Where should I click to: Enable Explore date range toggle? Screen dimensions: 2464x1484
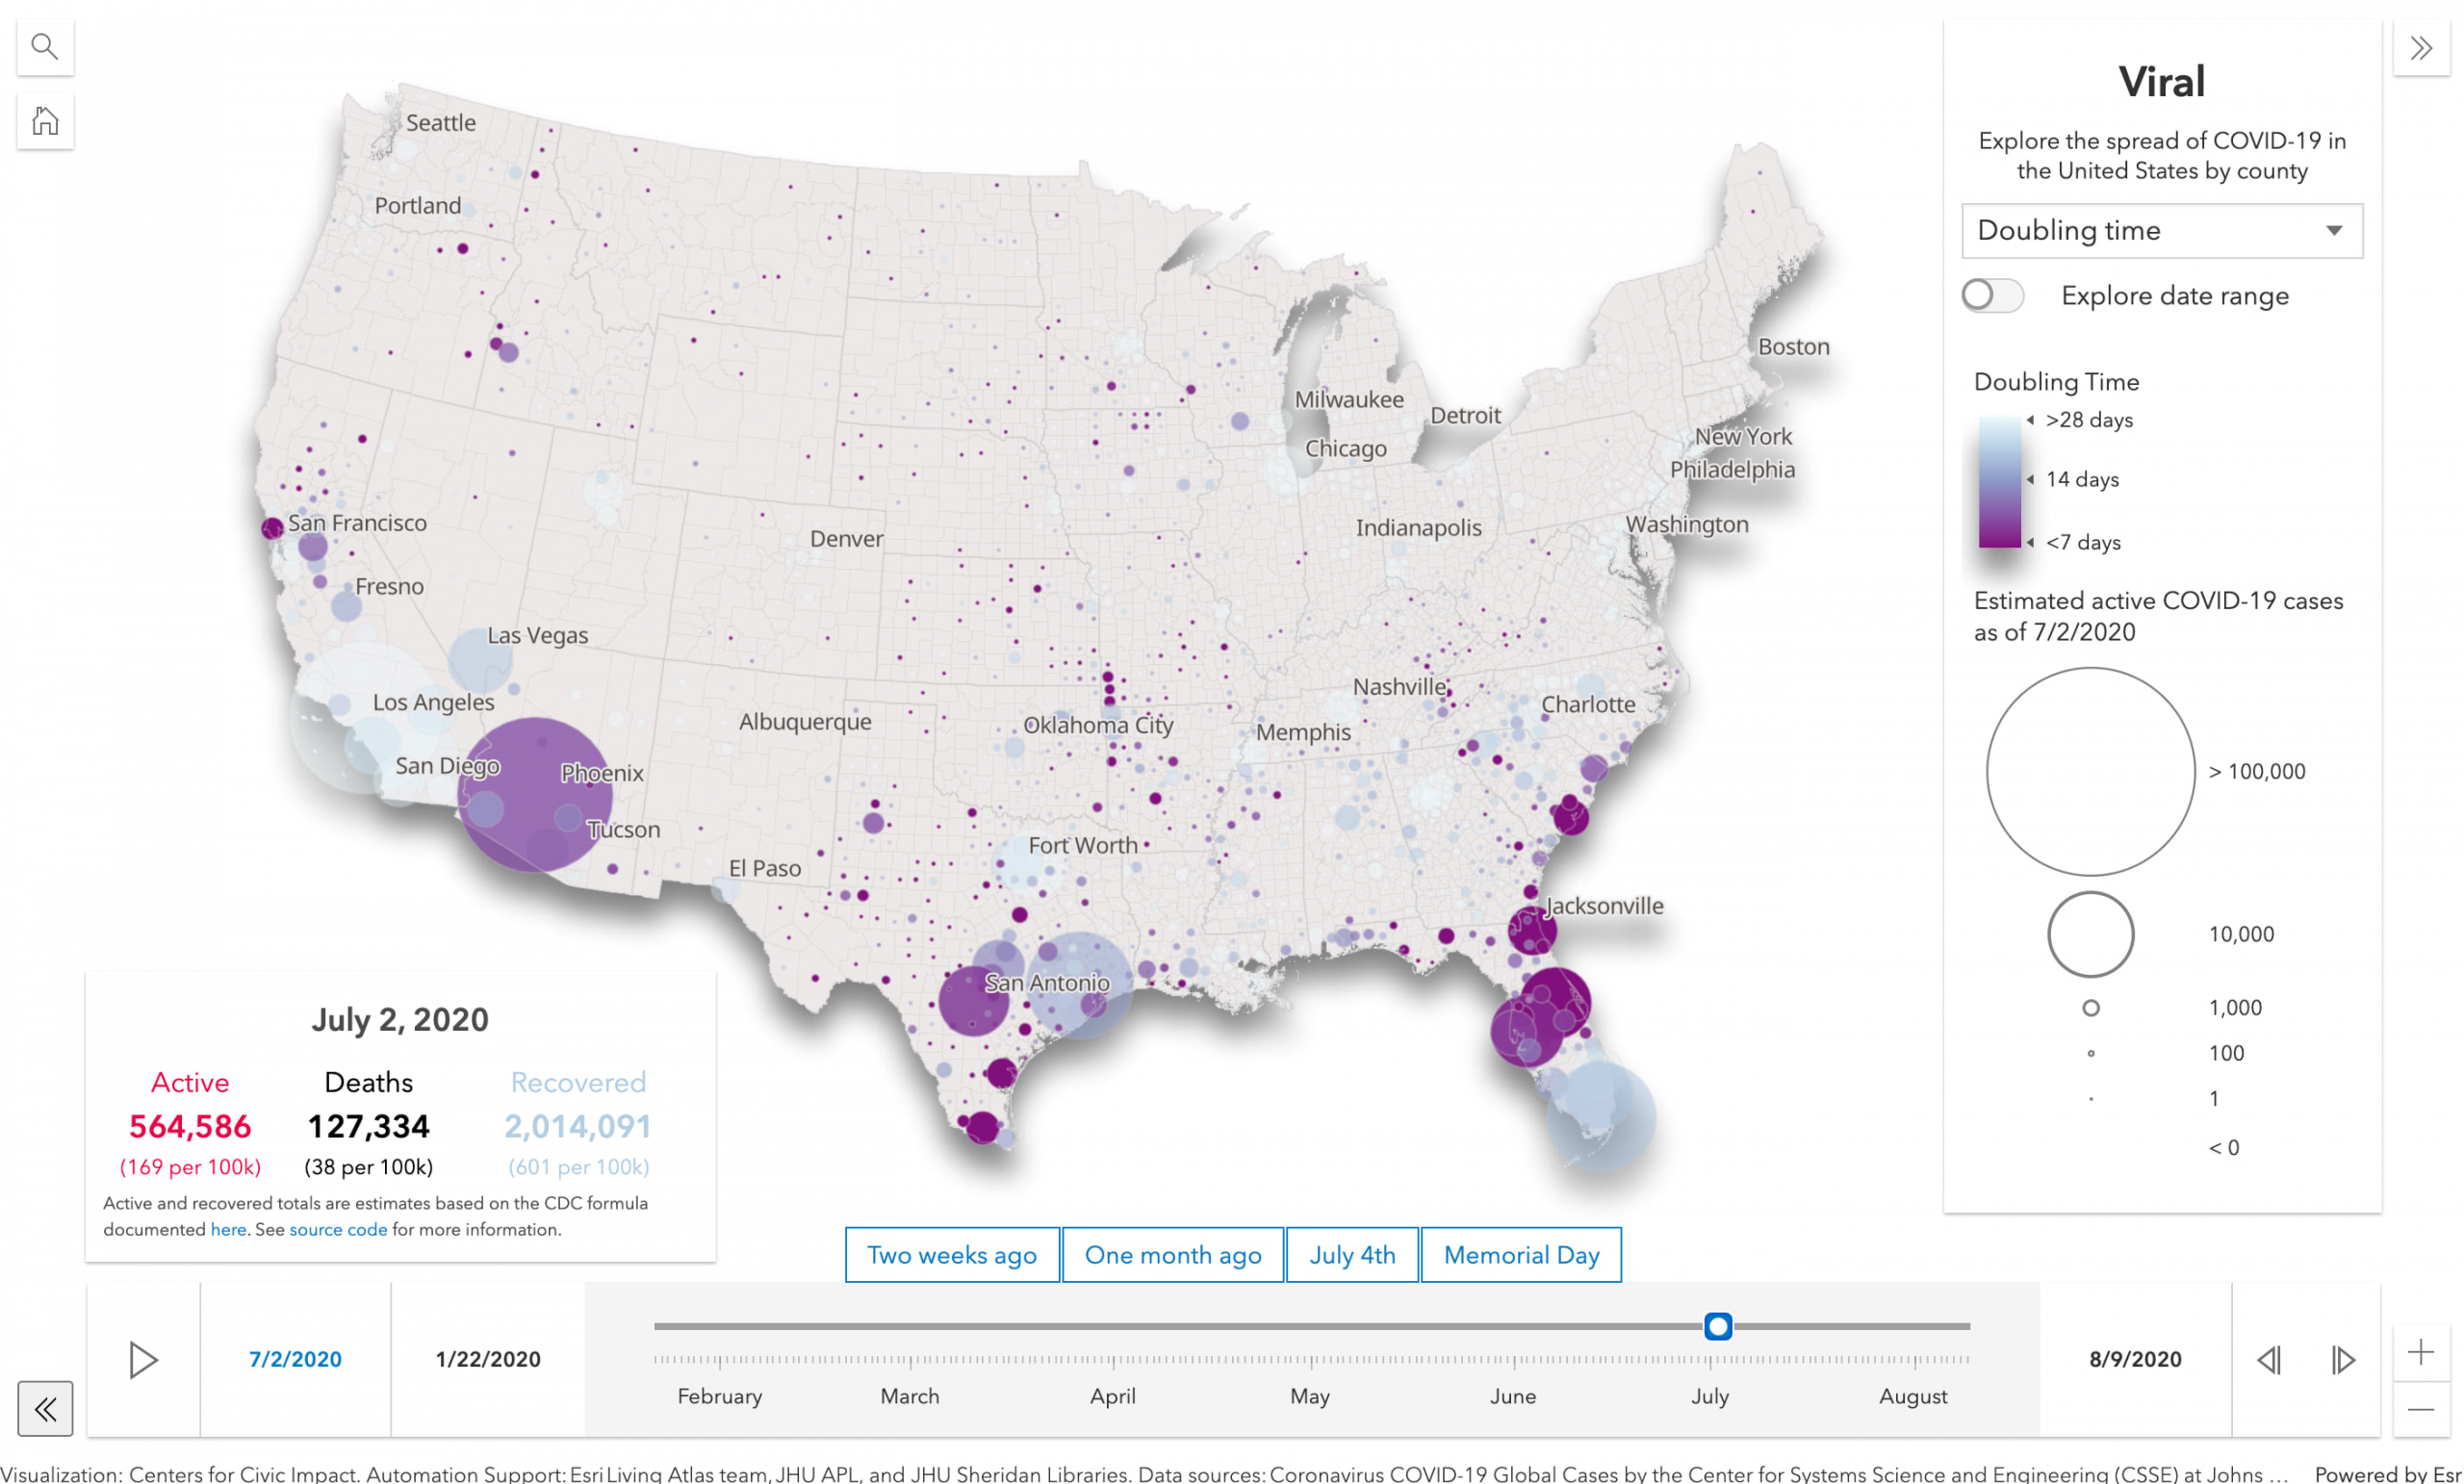(x=1991, y=295)
